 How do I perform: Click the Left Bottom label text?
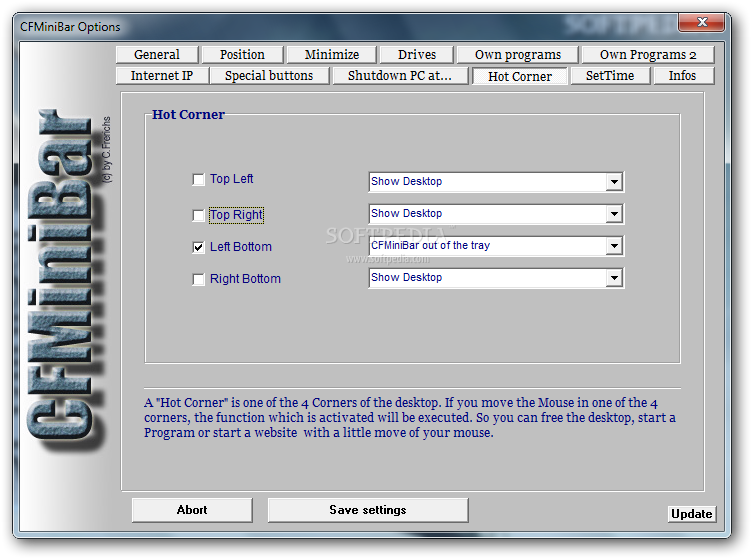[241, 247]
